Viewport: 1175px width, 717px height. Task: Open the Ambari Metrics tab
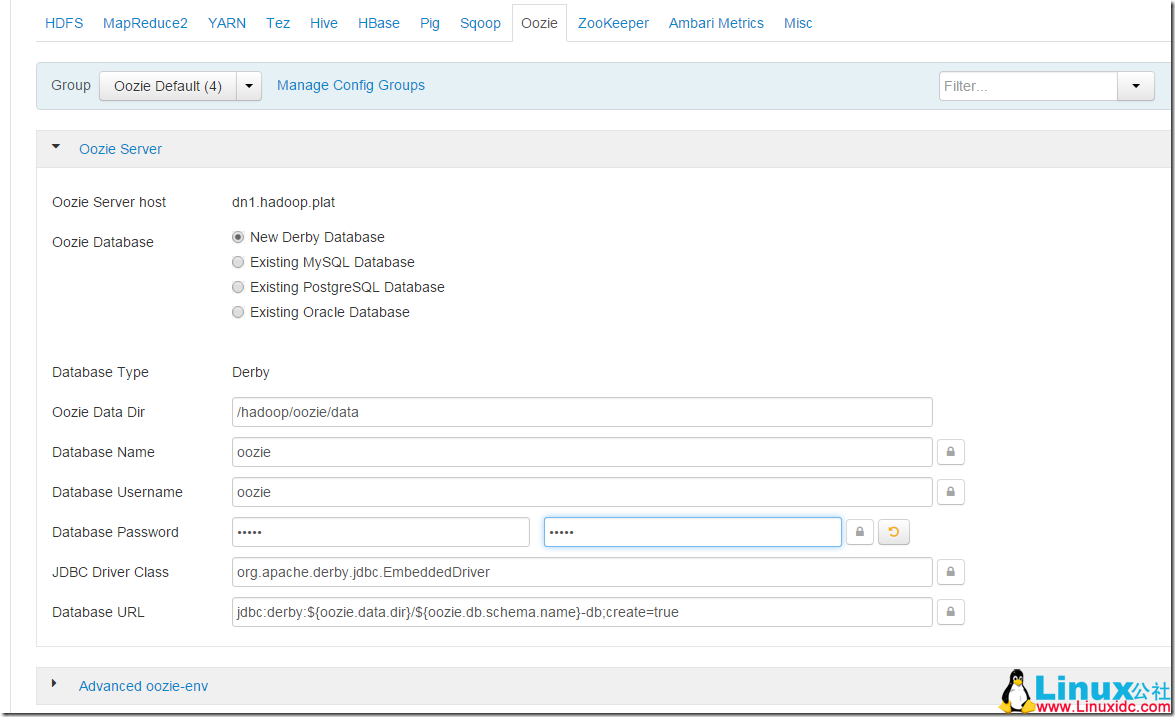(716, 23)
